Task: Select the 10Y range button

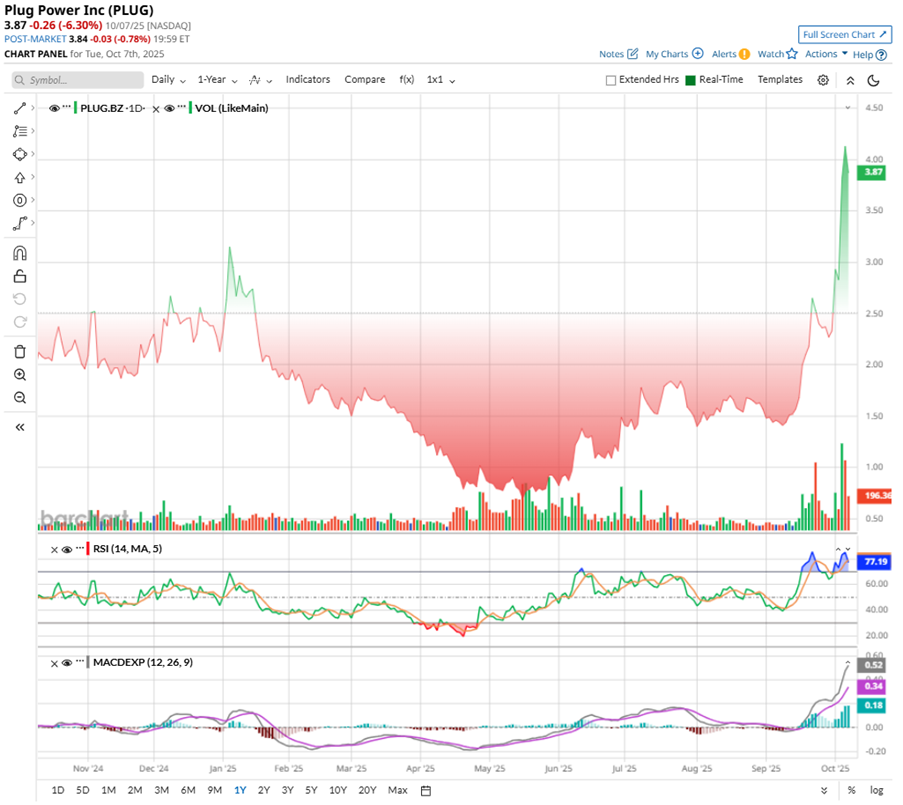Action: pyautogui.click(x=337, y=791)
